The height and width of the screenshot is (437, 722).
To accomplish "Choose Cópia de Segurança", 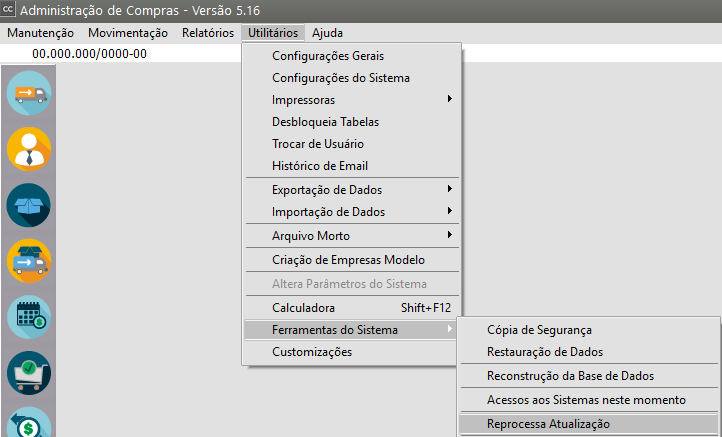I will 539,329.
